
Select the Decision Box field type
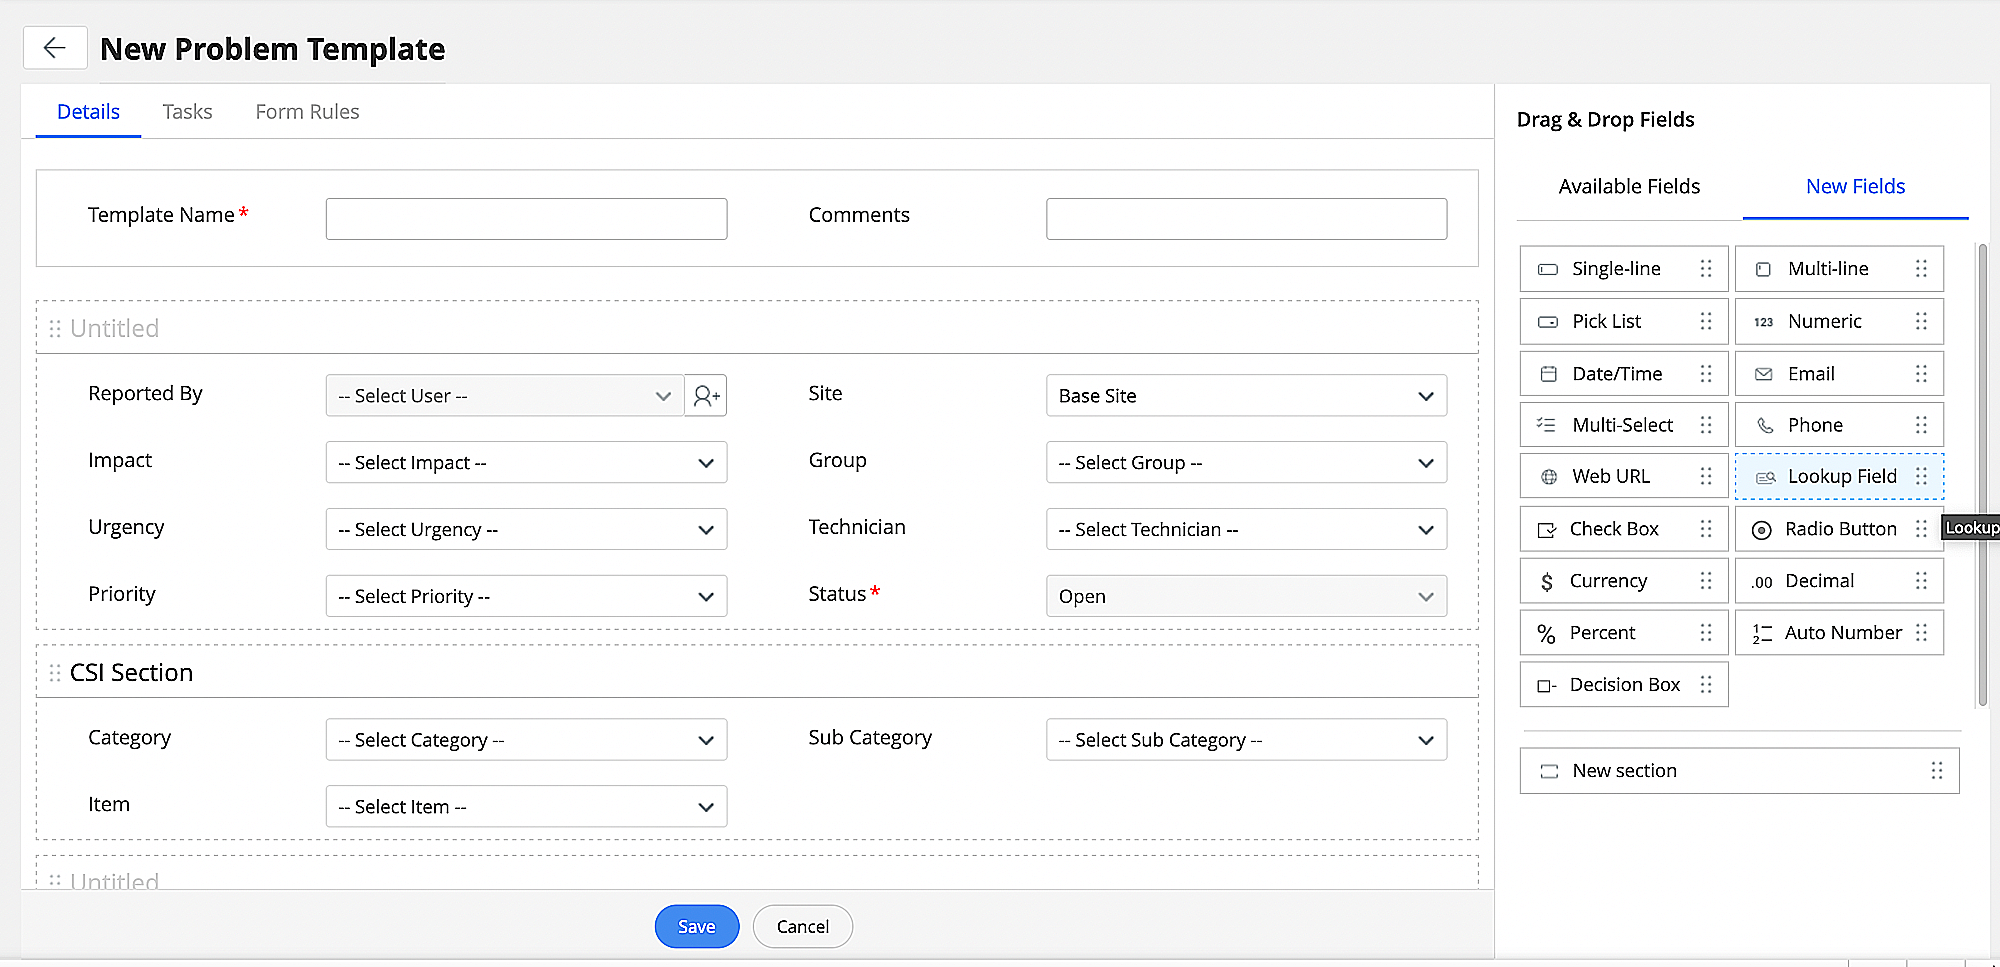[x=1624, y=685]
